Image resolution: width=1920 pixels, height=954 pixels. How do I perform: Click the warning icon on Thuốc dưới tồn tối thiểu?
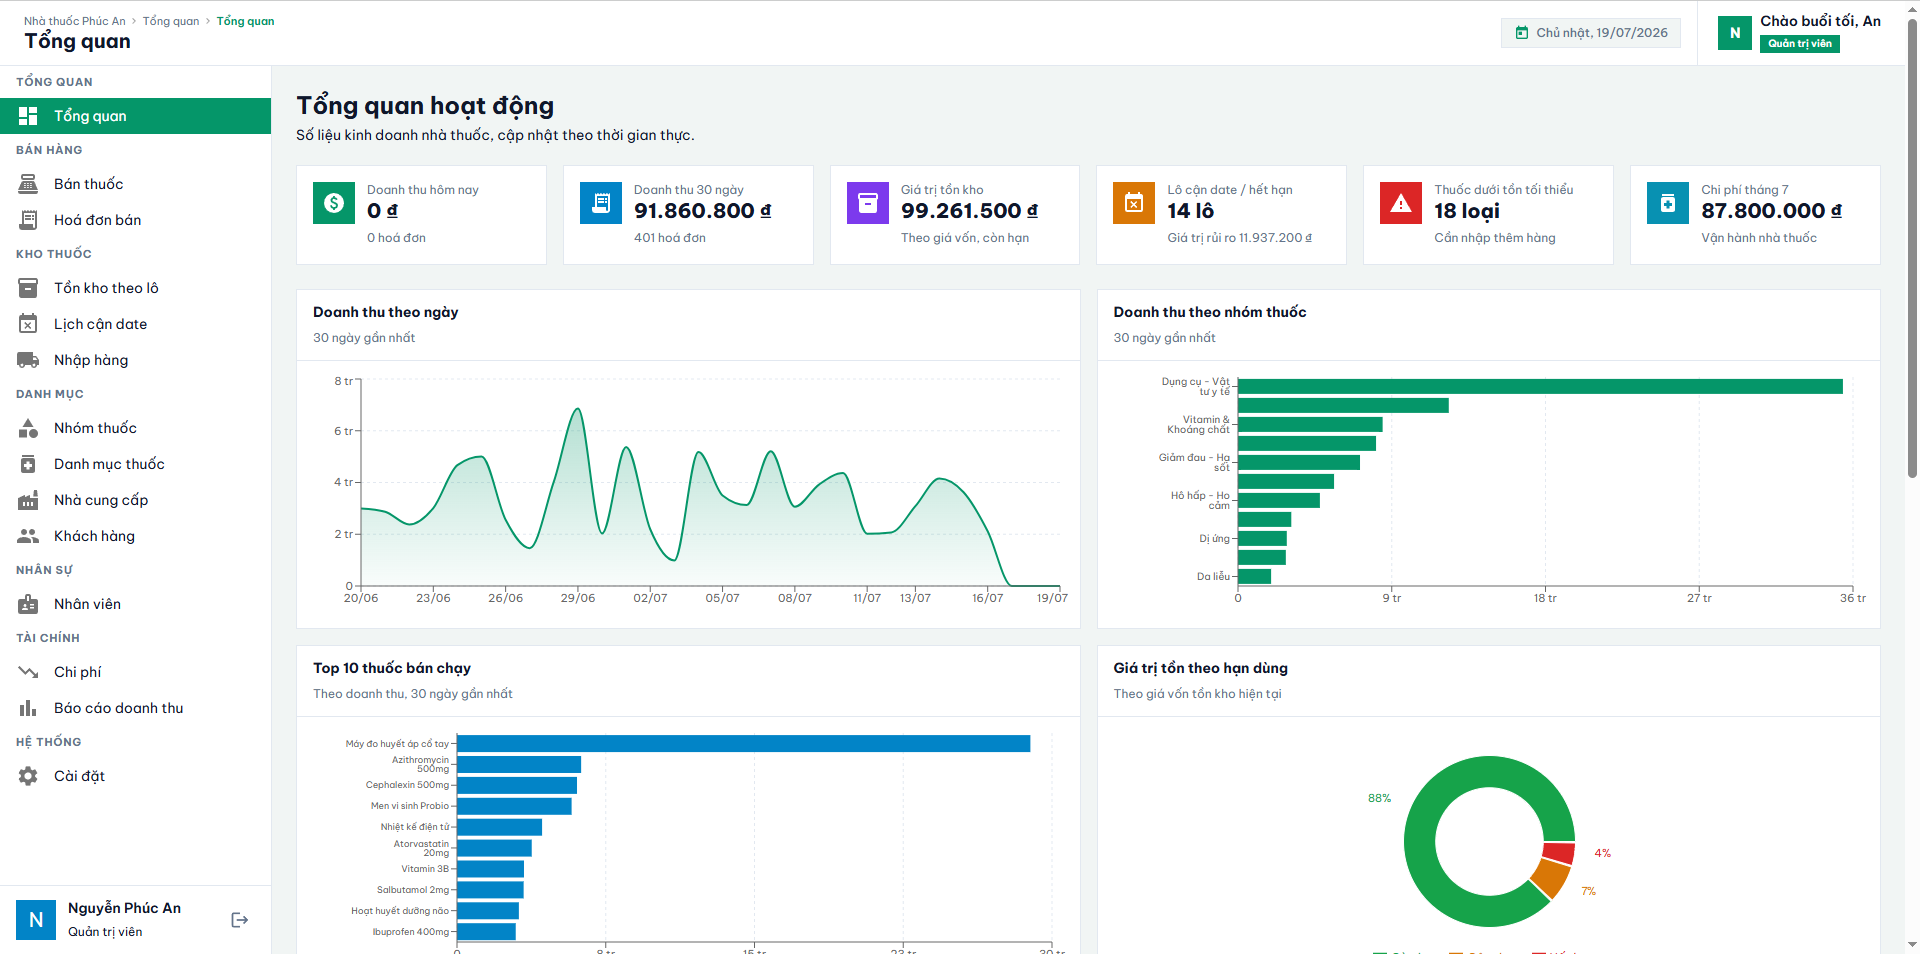(x=1401, y=203)
